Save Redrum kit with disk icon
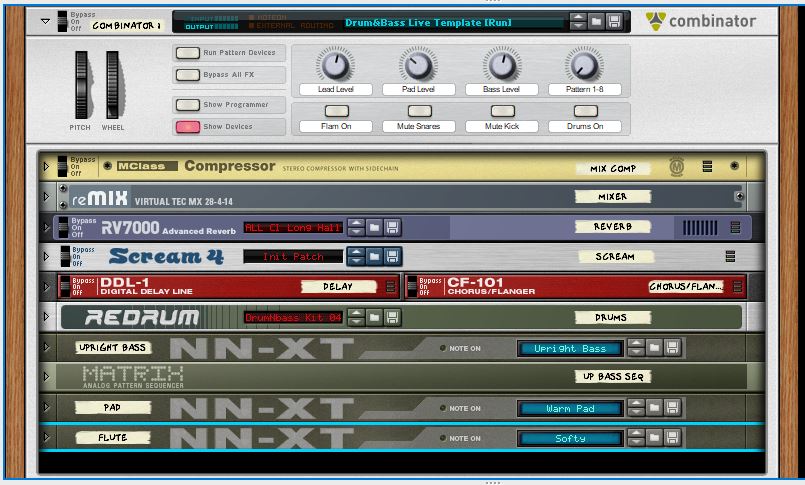This screenshot has height=485, width=805. [x=392, y=317]
